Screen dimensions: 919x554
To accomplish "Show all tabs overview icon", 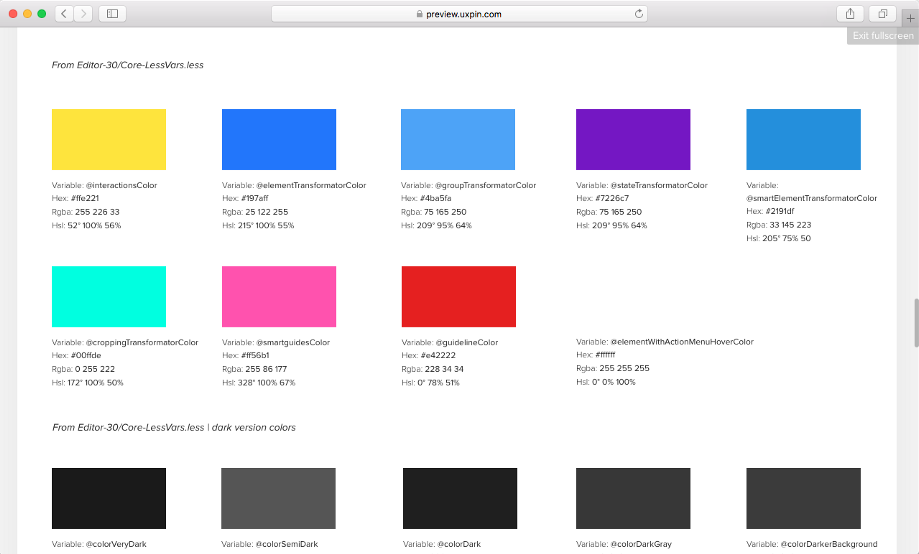I will pyautogui.click(x=883, y=14).
